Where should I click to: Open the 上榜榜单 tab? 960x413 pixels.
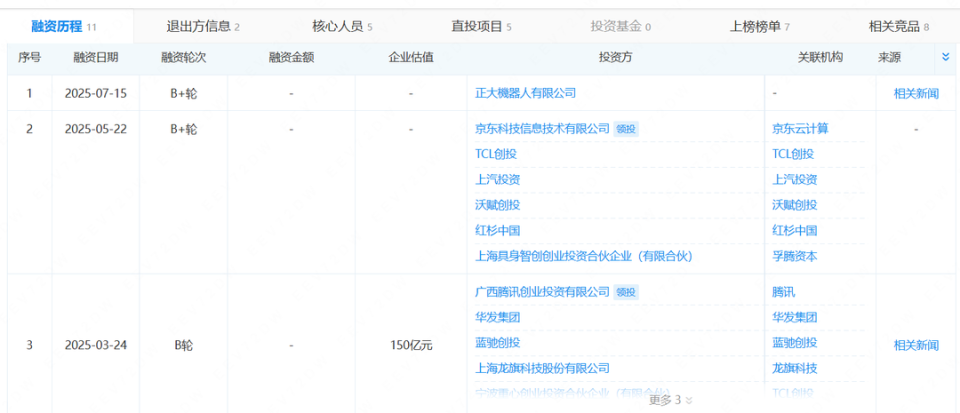[x=759, y=26]
